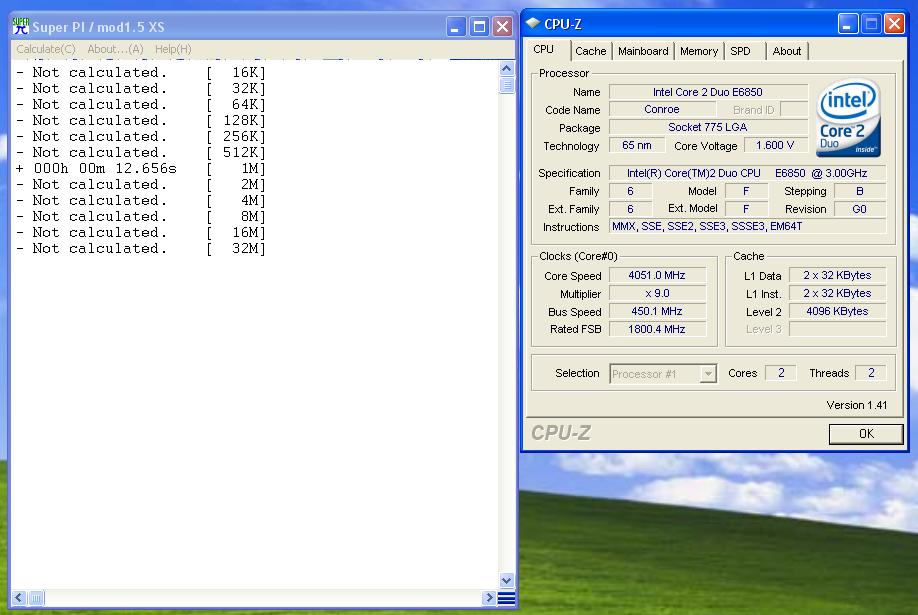Click Super PI horizontal scrollbar right arrow
This screenshot has height=615, width=918.
(x=489, y=597)
